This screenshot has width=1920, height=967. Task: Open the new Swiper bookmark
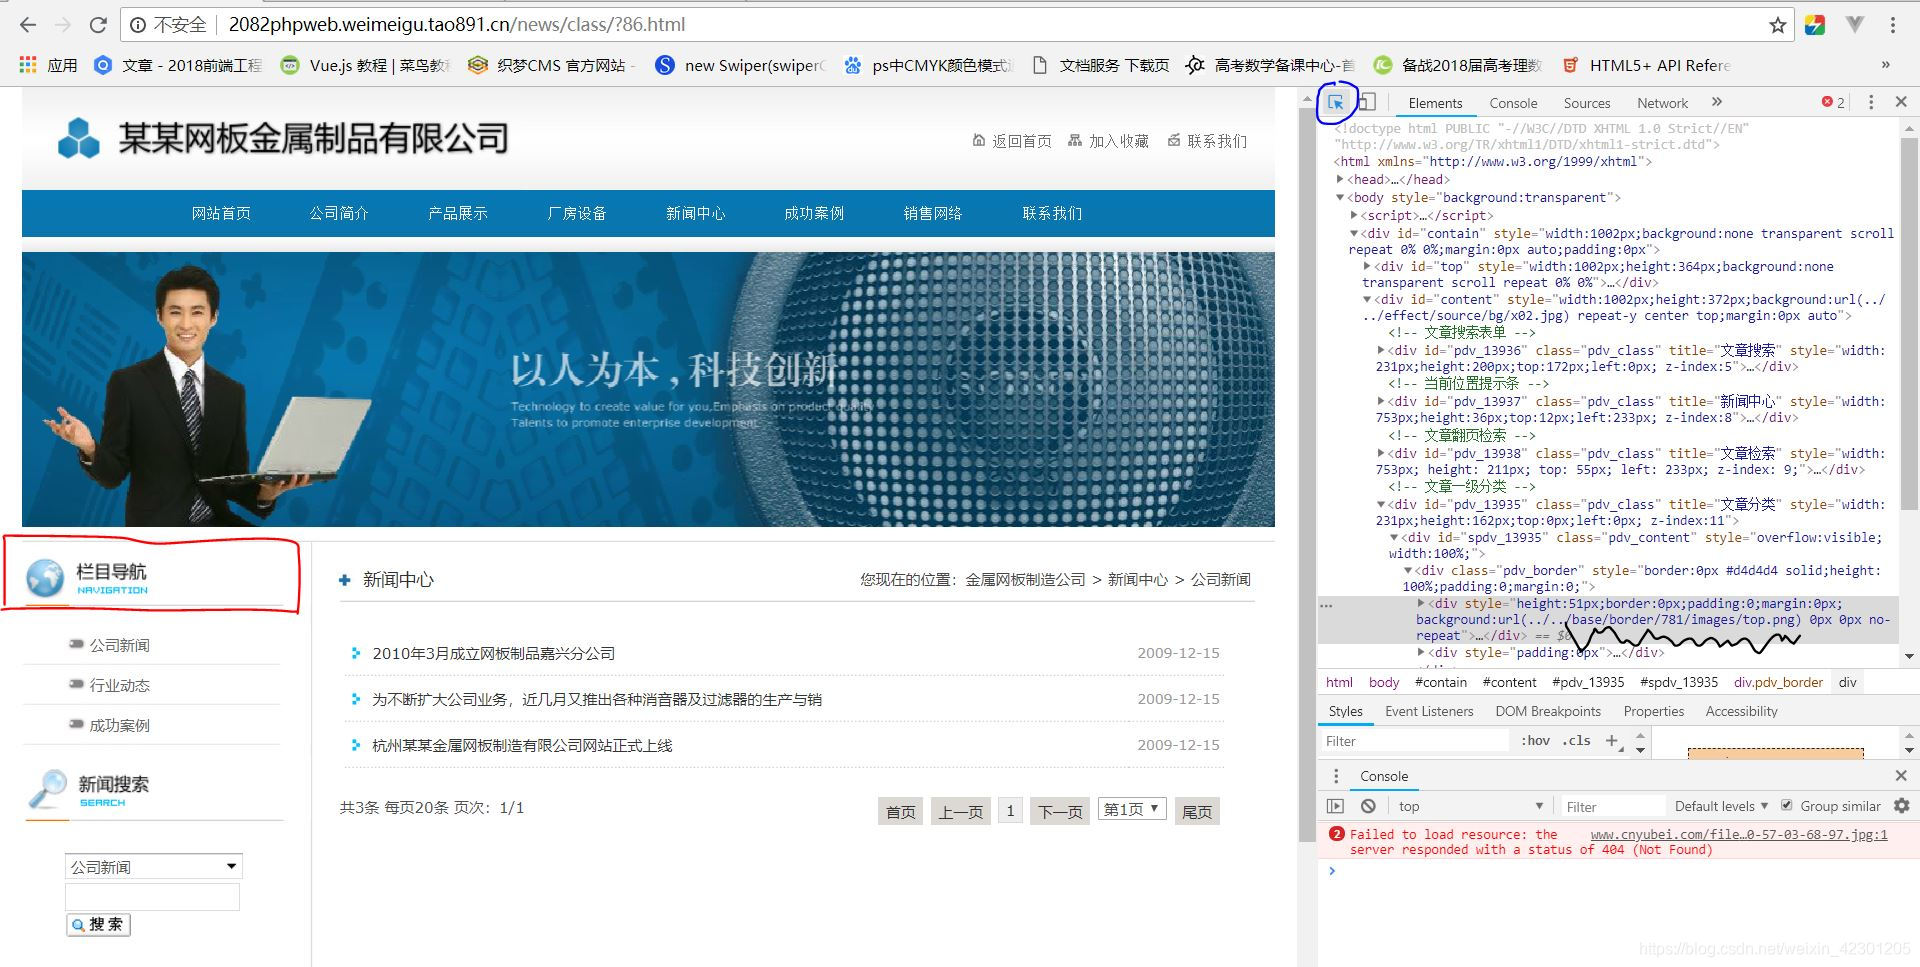point(740,65)
